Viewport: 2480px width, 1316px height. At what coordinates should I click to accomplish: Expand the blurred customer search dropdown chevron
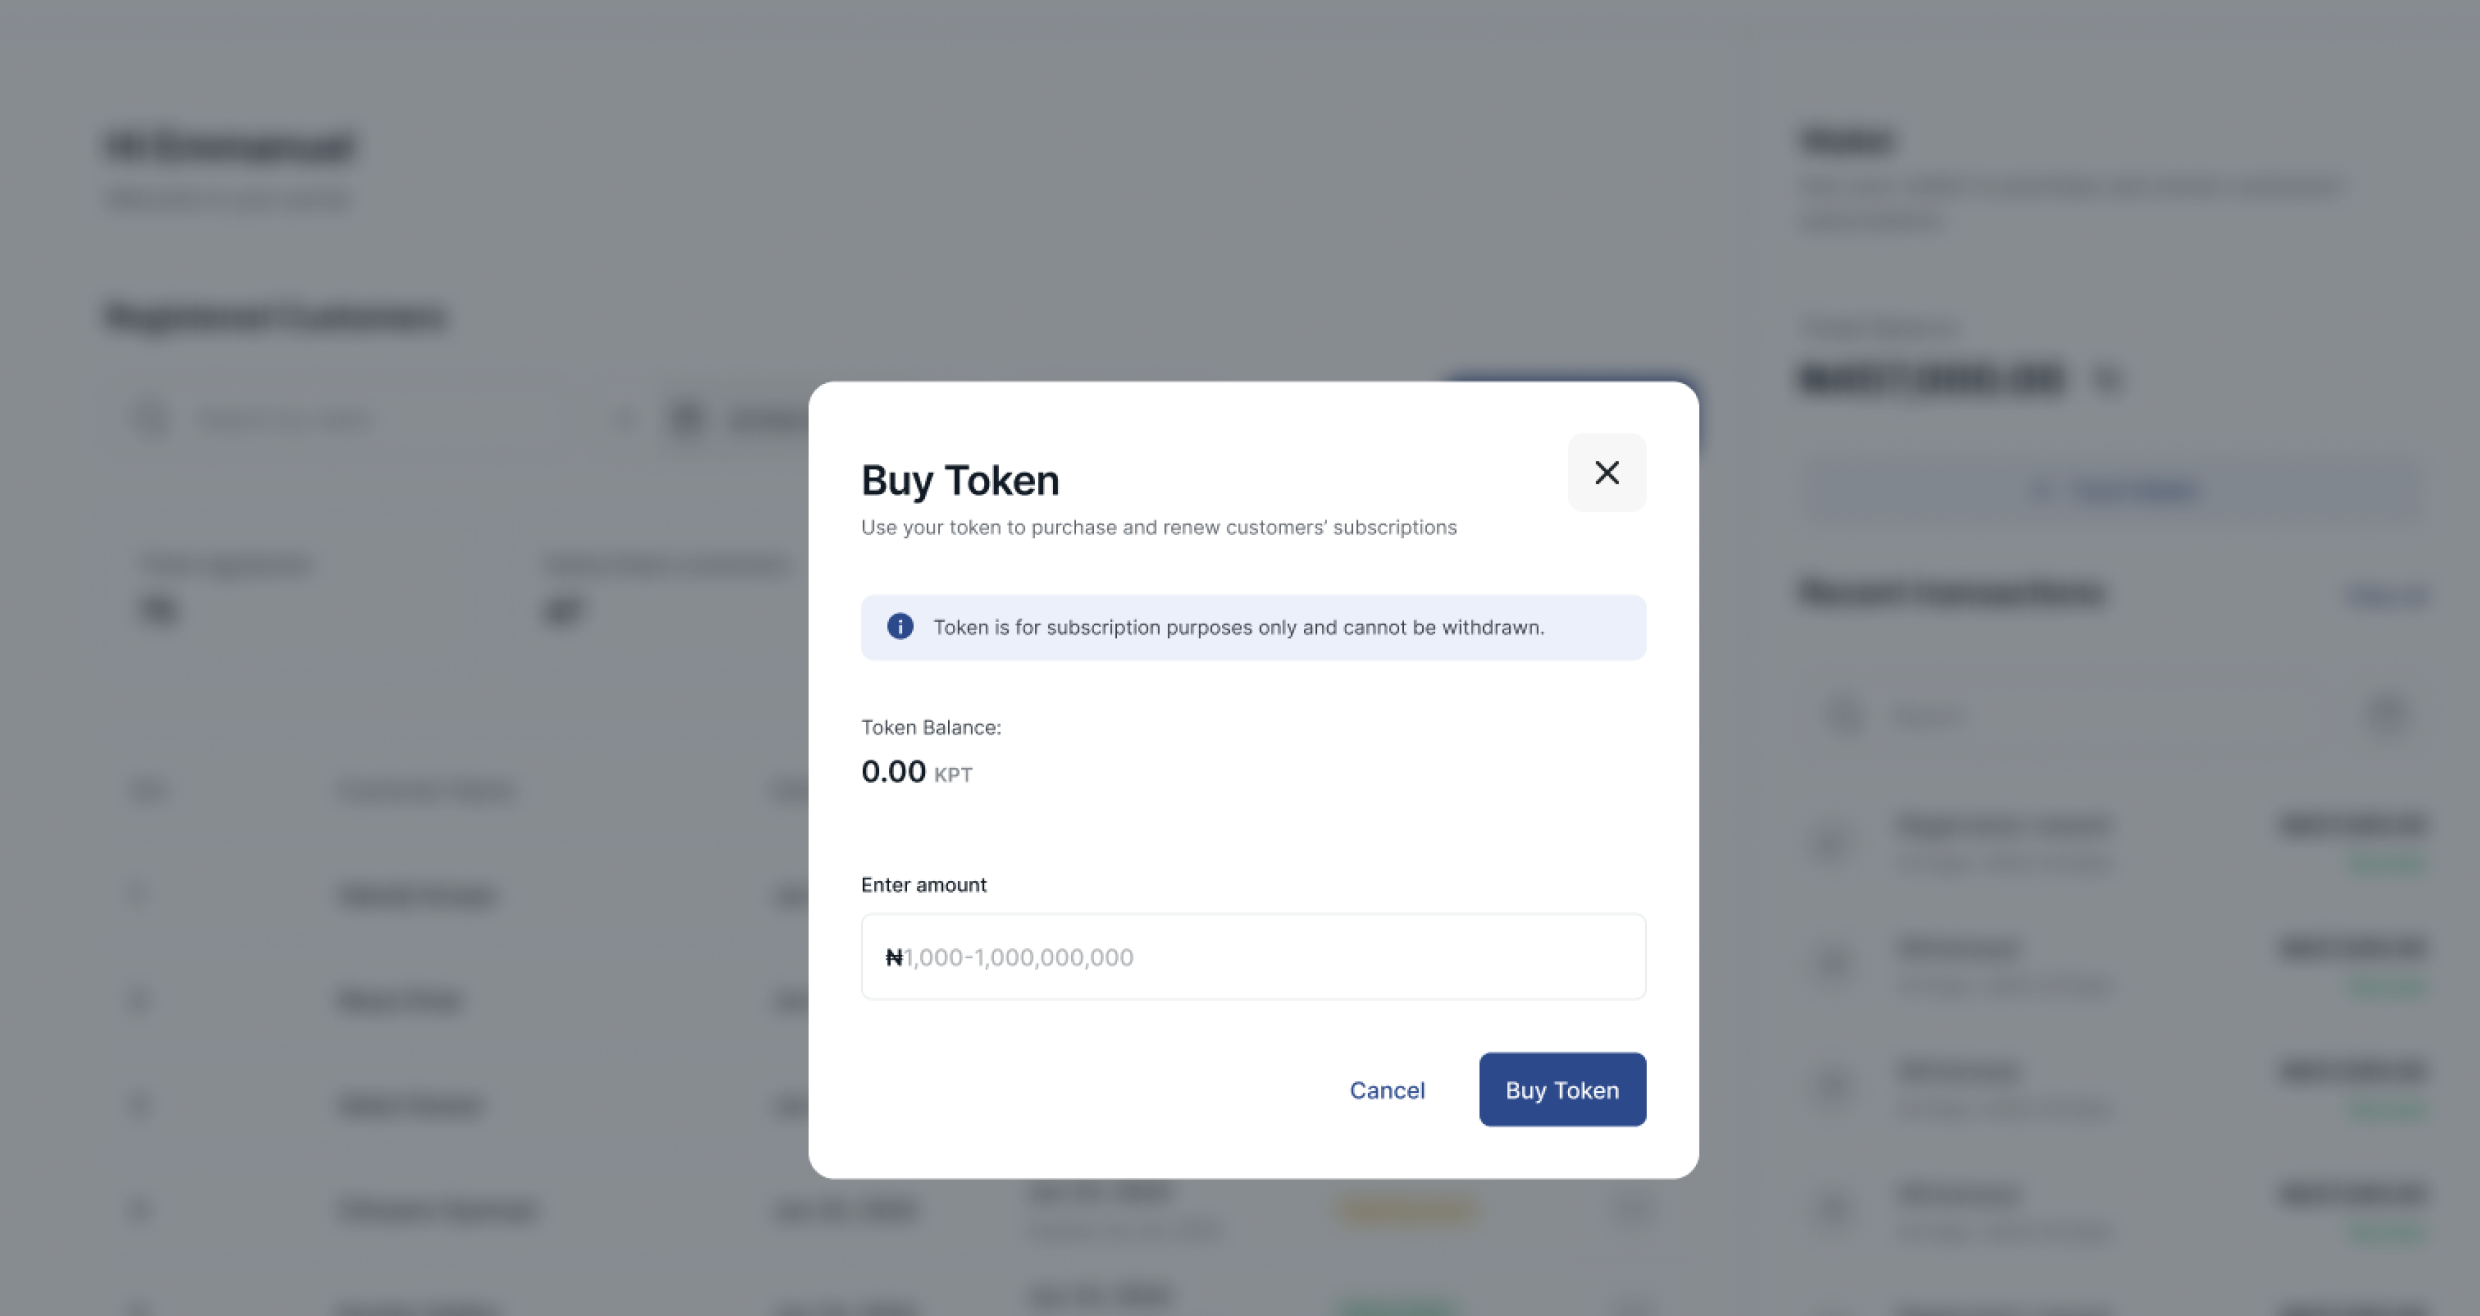[x=624, y=420]
